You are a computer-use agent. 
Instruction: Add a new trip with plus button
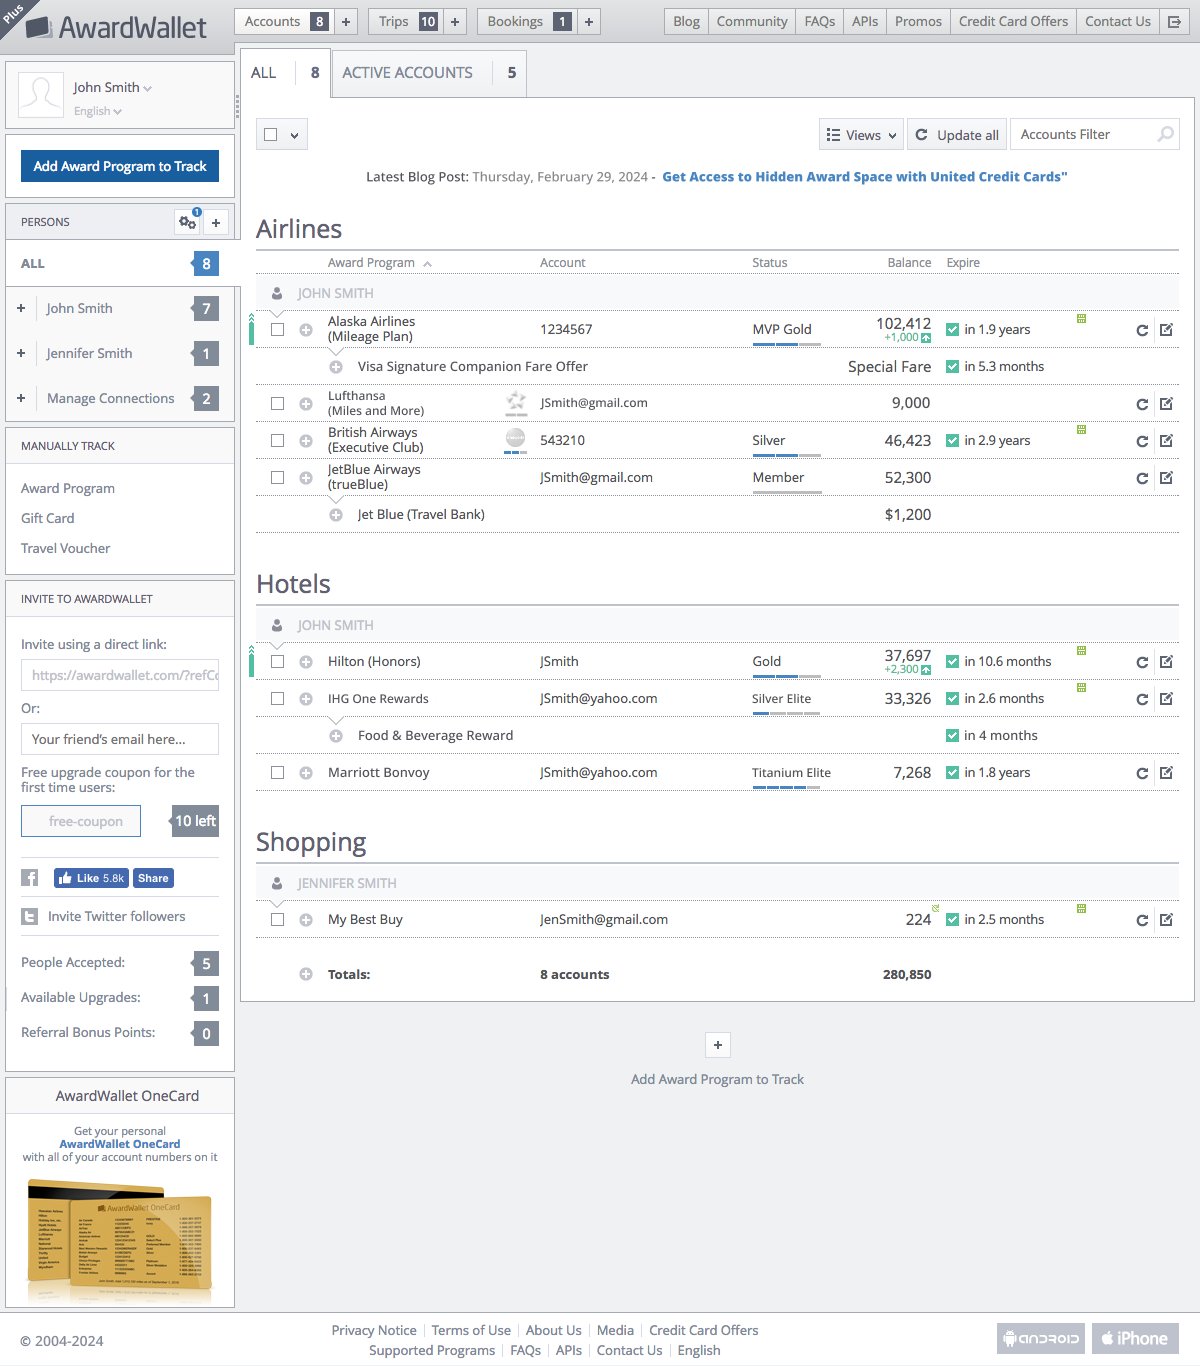[x=455, y=22]
